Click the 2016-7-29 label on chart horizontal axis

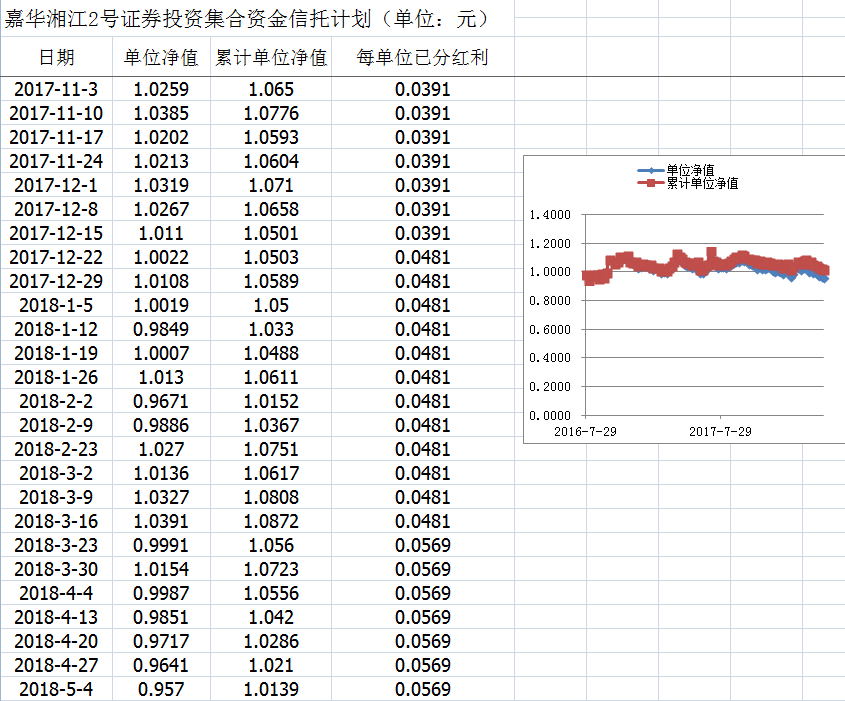click(585, 431)
